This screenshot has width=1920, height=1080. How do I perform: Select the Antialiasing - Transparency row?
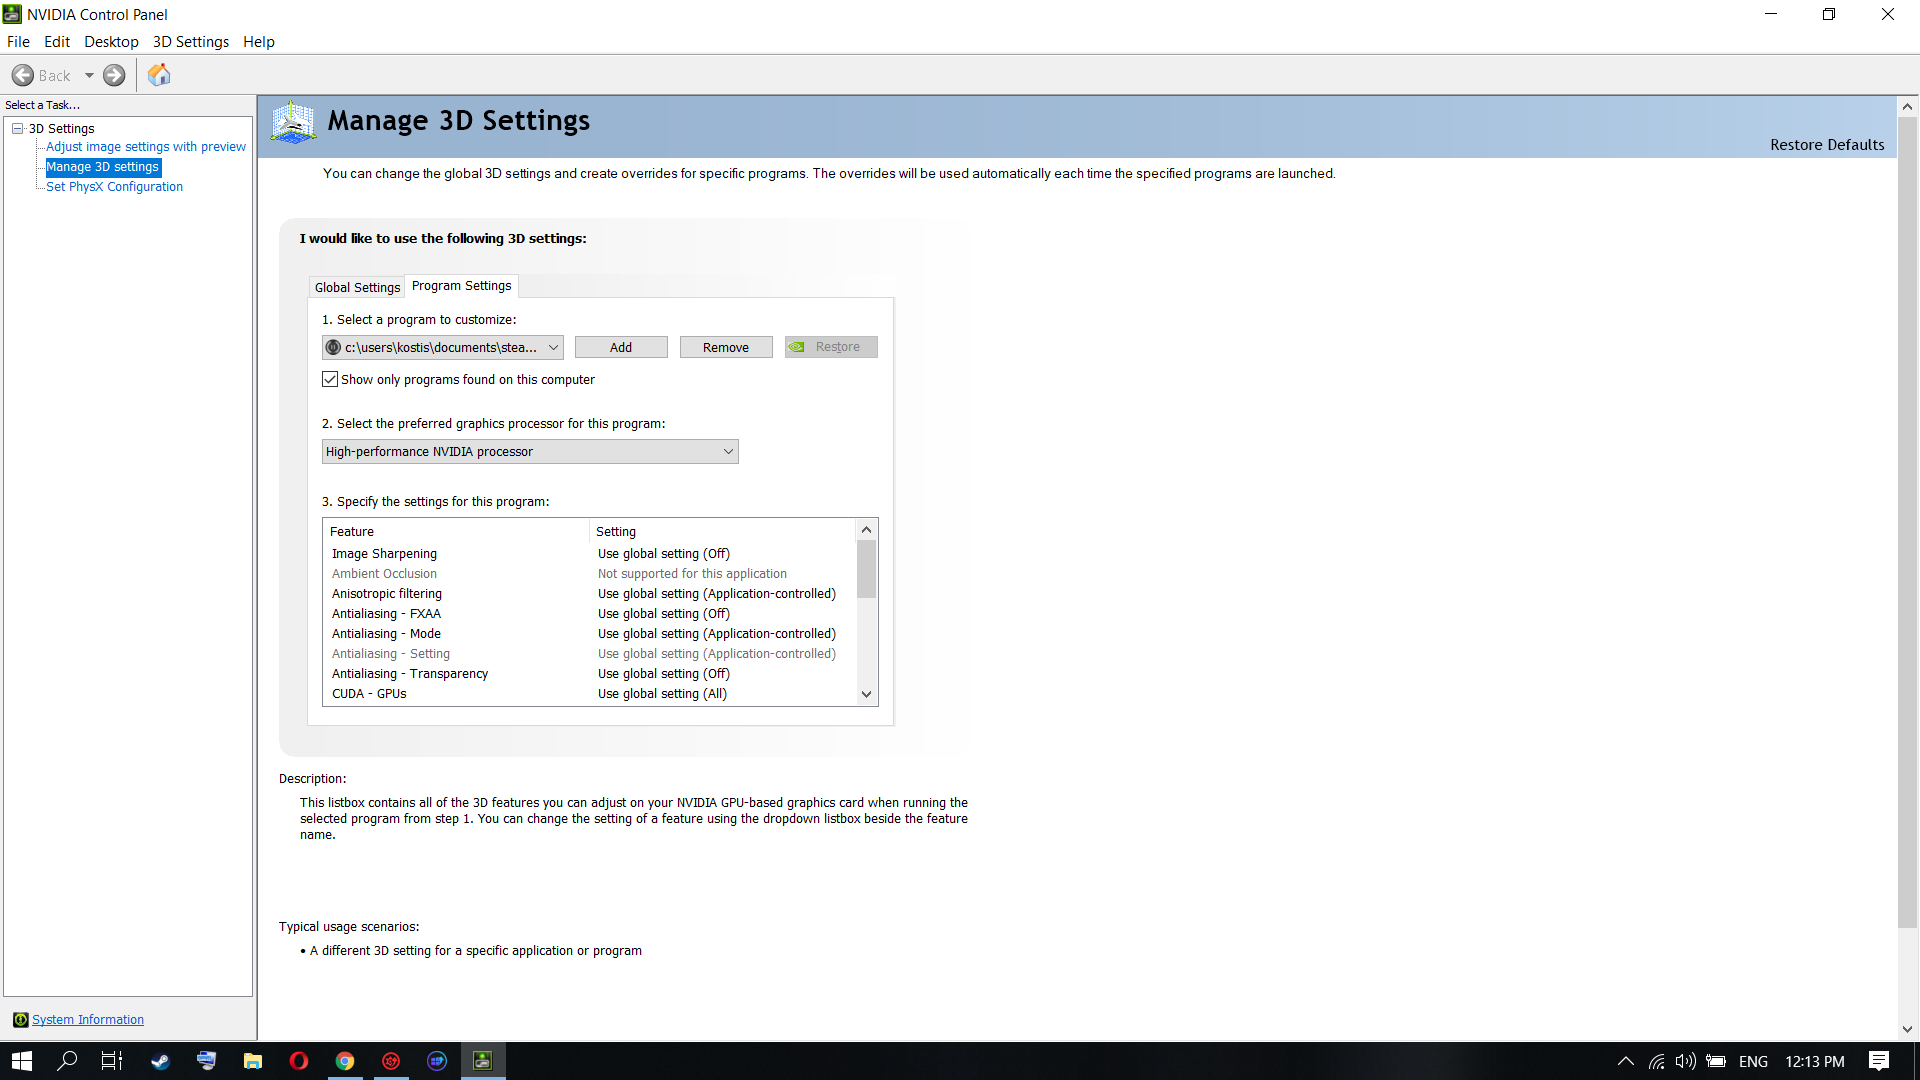point(590,674)
